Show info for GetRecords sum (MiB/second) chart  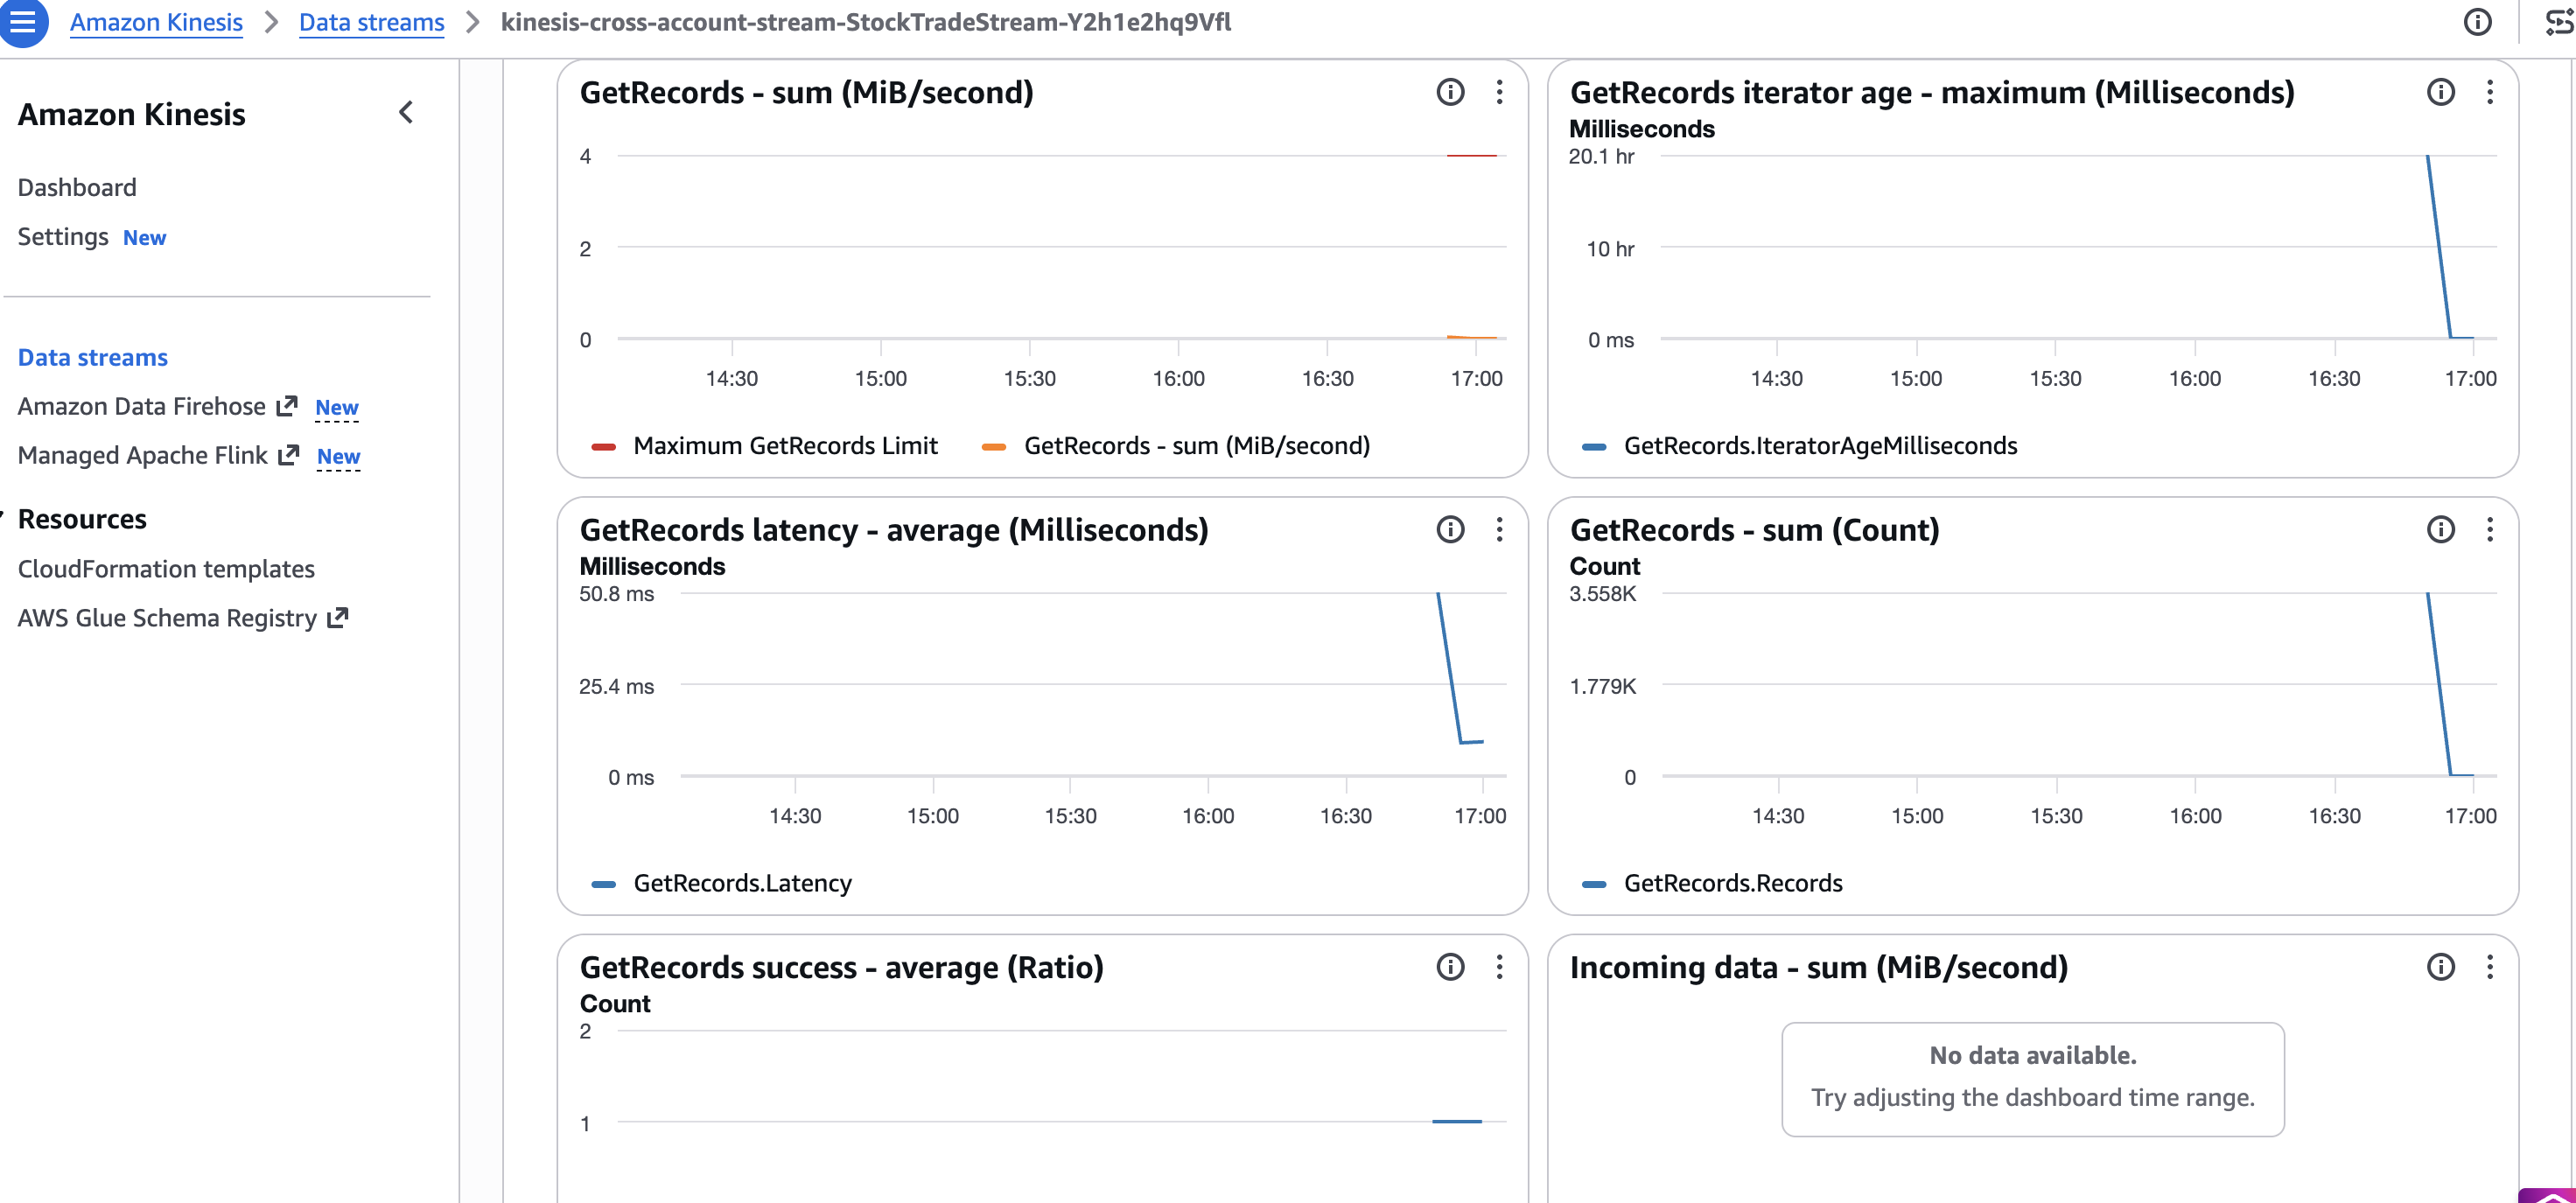[1450, 92]
